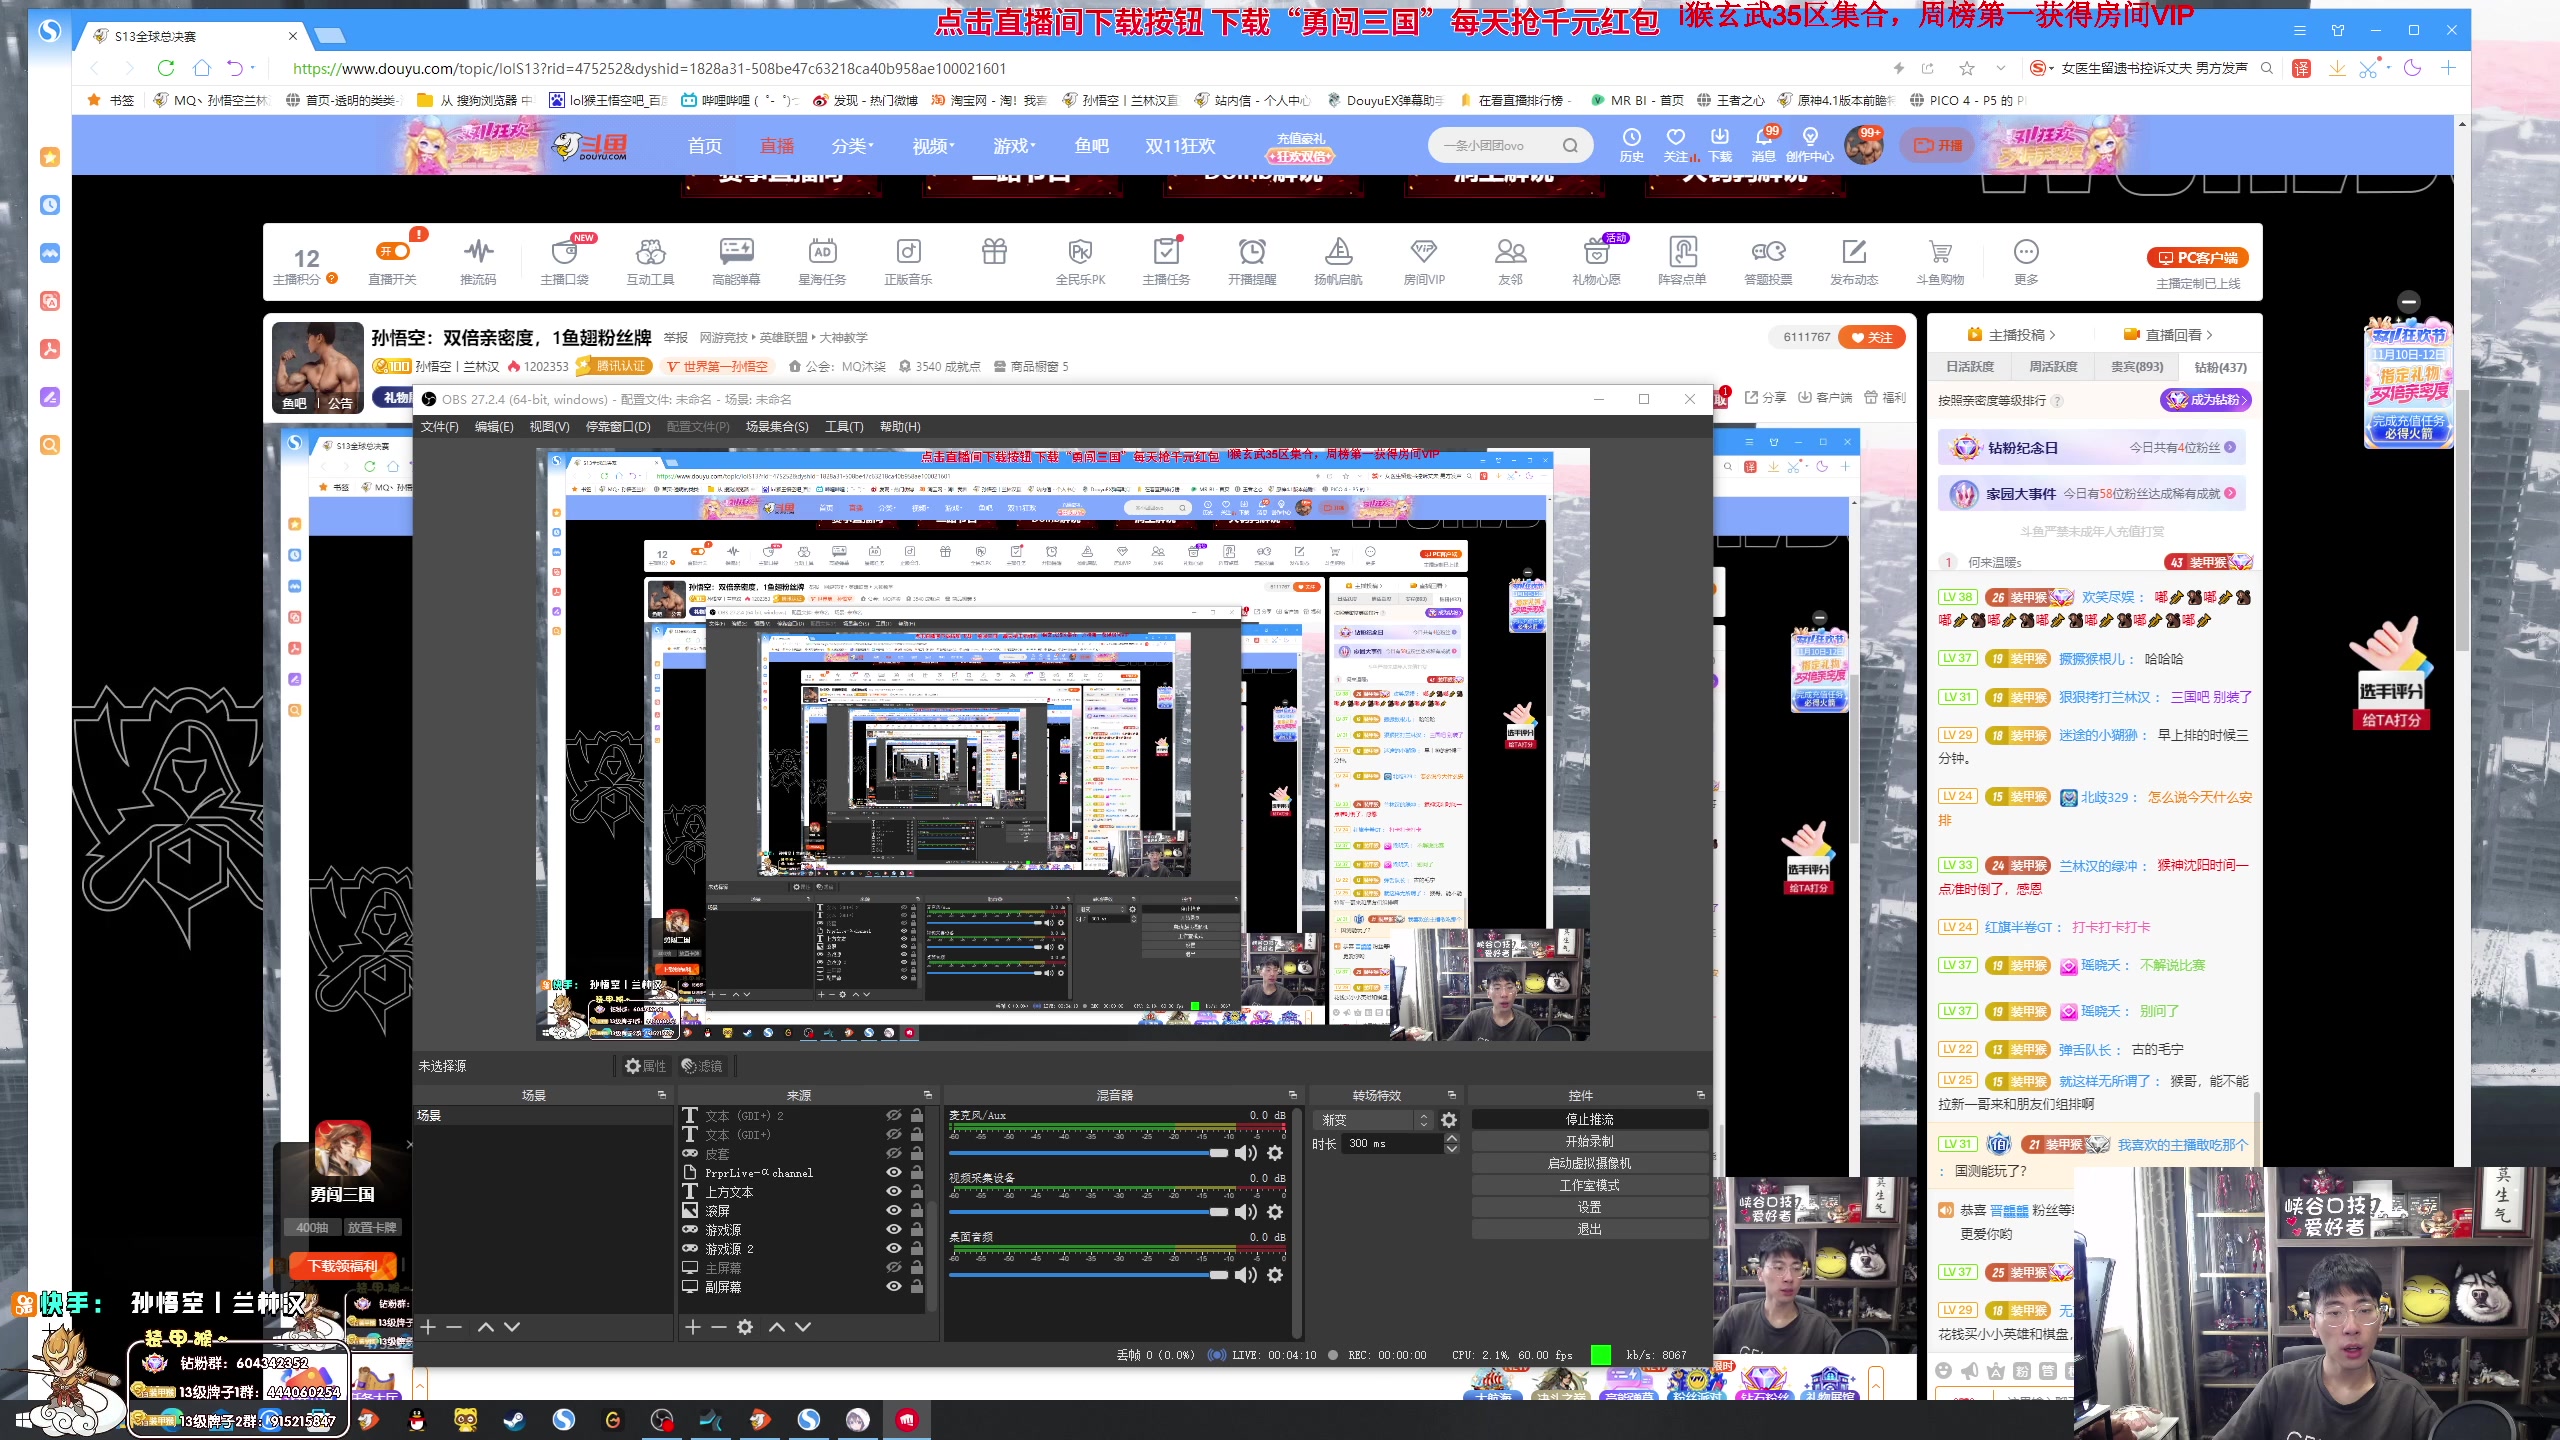Mute the 桌面音频 speaker icon in OBS
Viewport: 2560px width, 1440px height.
(1246, 1275)
